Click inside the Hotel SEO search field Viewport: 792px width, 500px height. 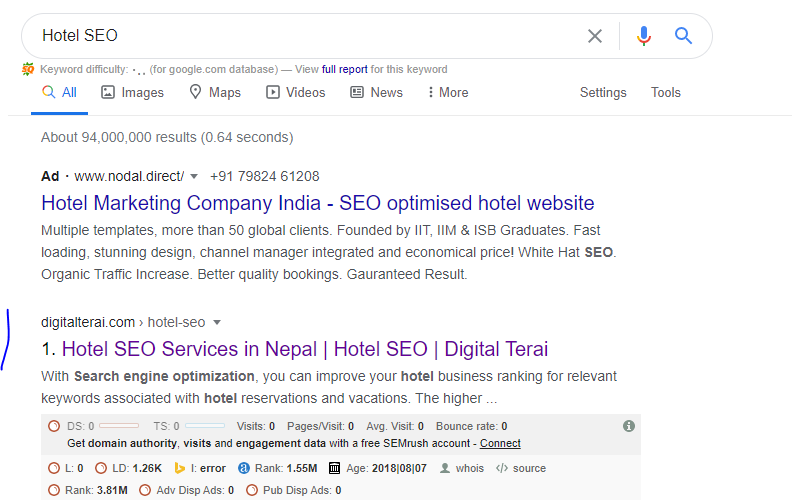point(300,36)
